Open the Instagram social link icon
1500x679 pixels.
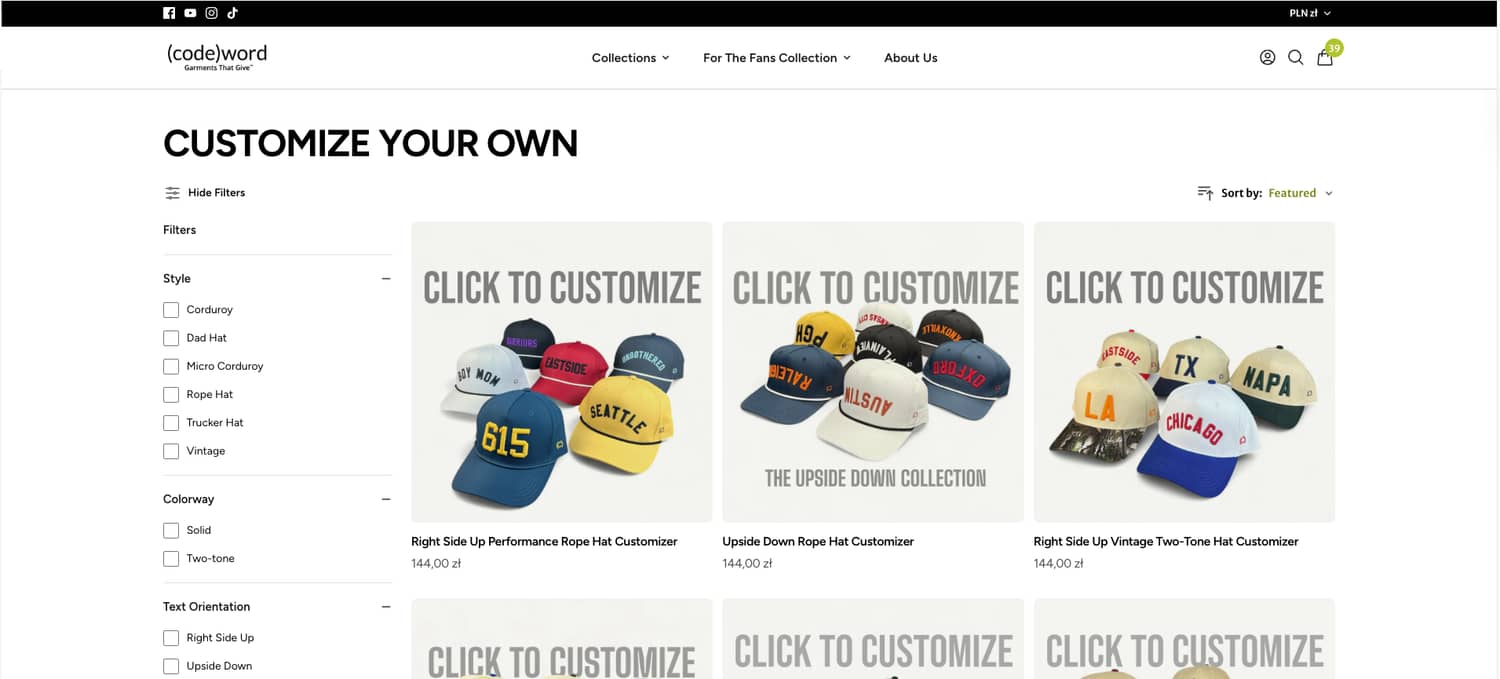point(211,13)
